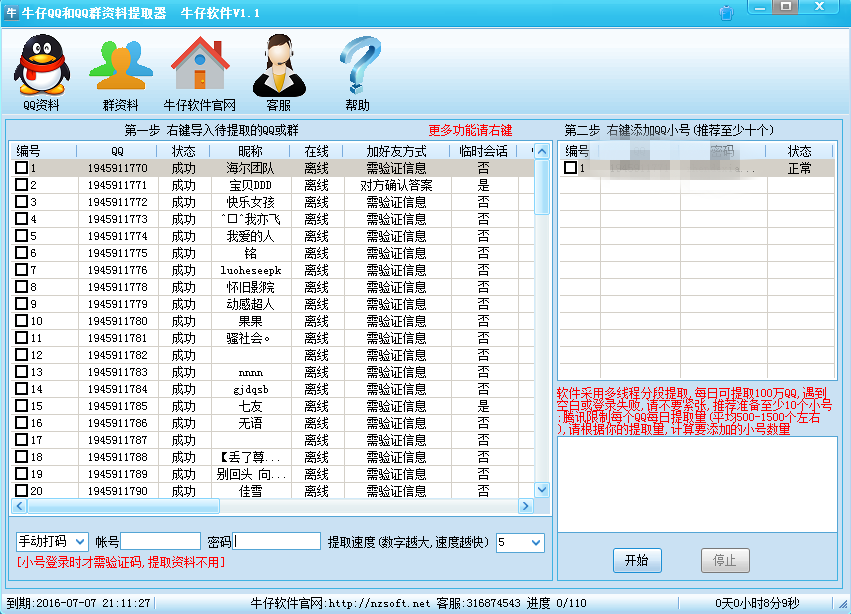Click the list's scroll left arrow
The image size is (851, 614).
tap(19, 507)
